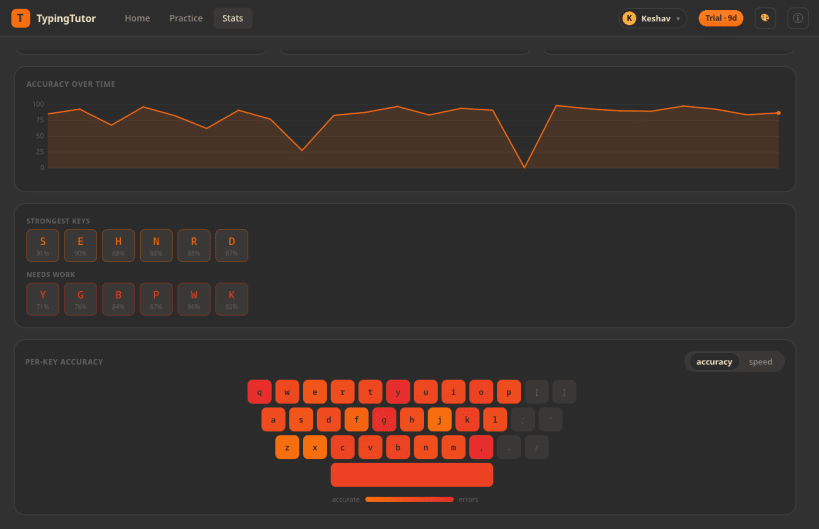
Task: Click the u key on heatmap keyboard
Action: [426, 392]
